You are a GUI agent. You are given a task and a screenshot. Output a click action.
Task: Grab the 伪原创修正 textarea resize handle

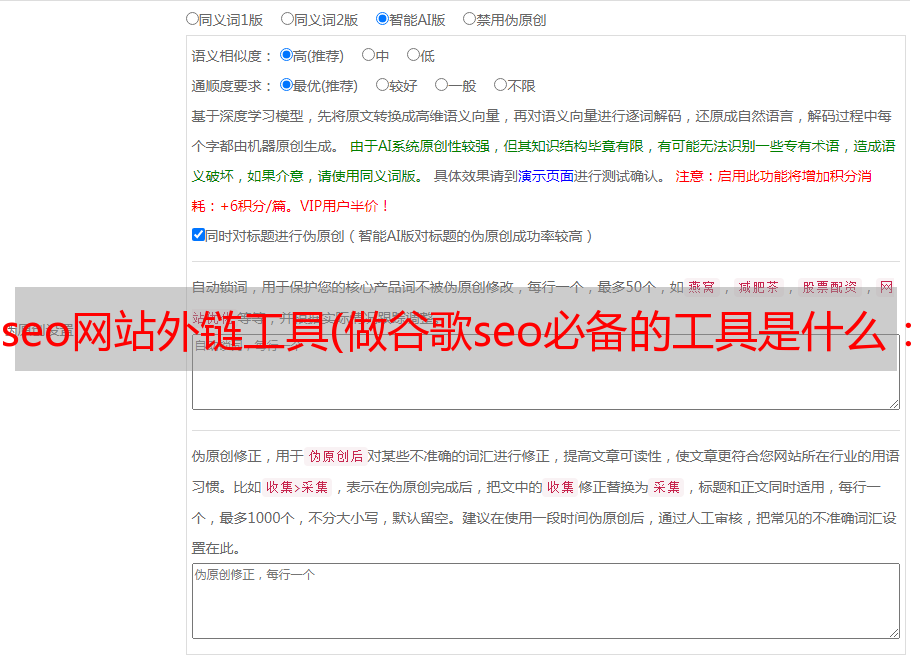894,633
